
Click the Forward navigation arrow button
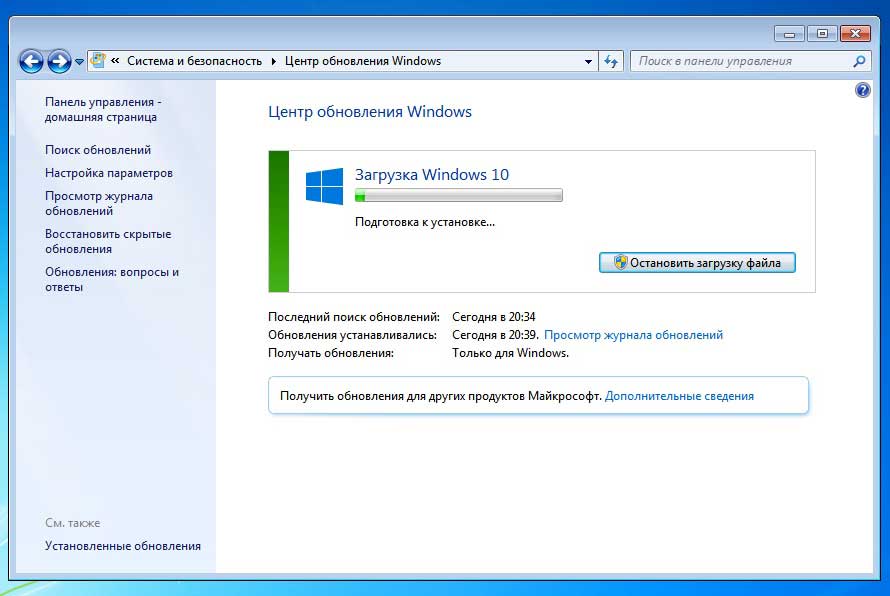(59, 61)
